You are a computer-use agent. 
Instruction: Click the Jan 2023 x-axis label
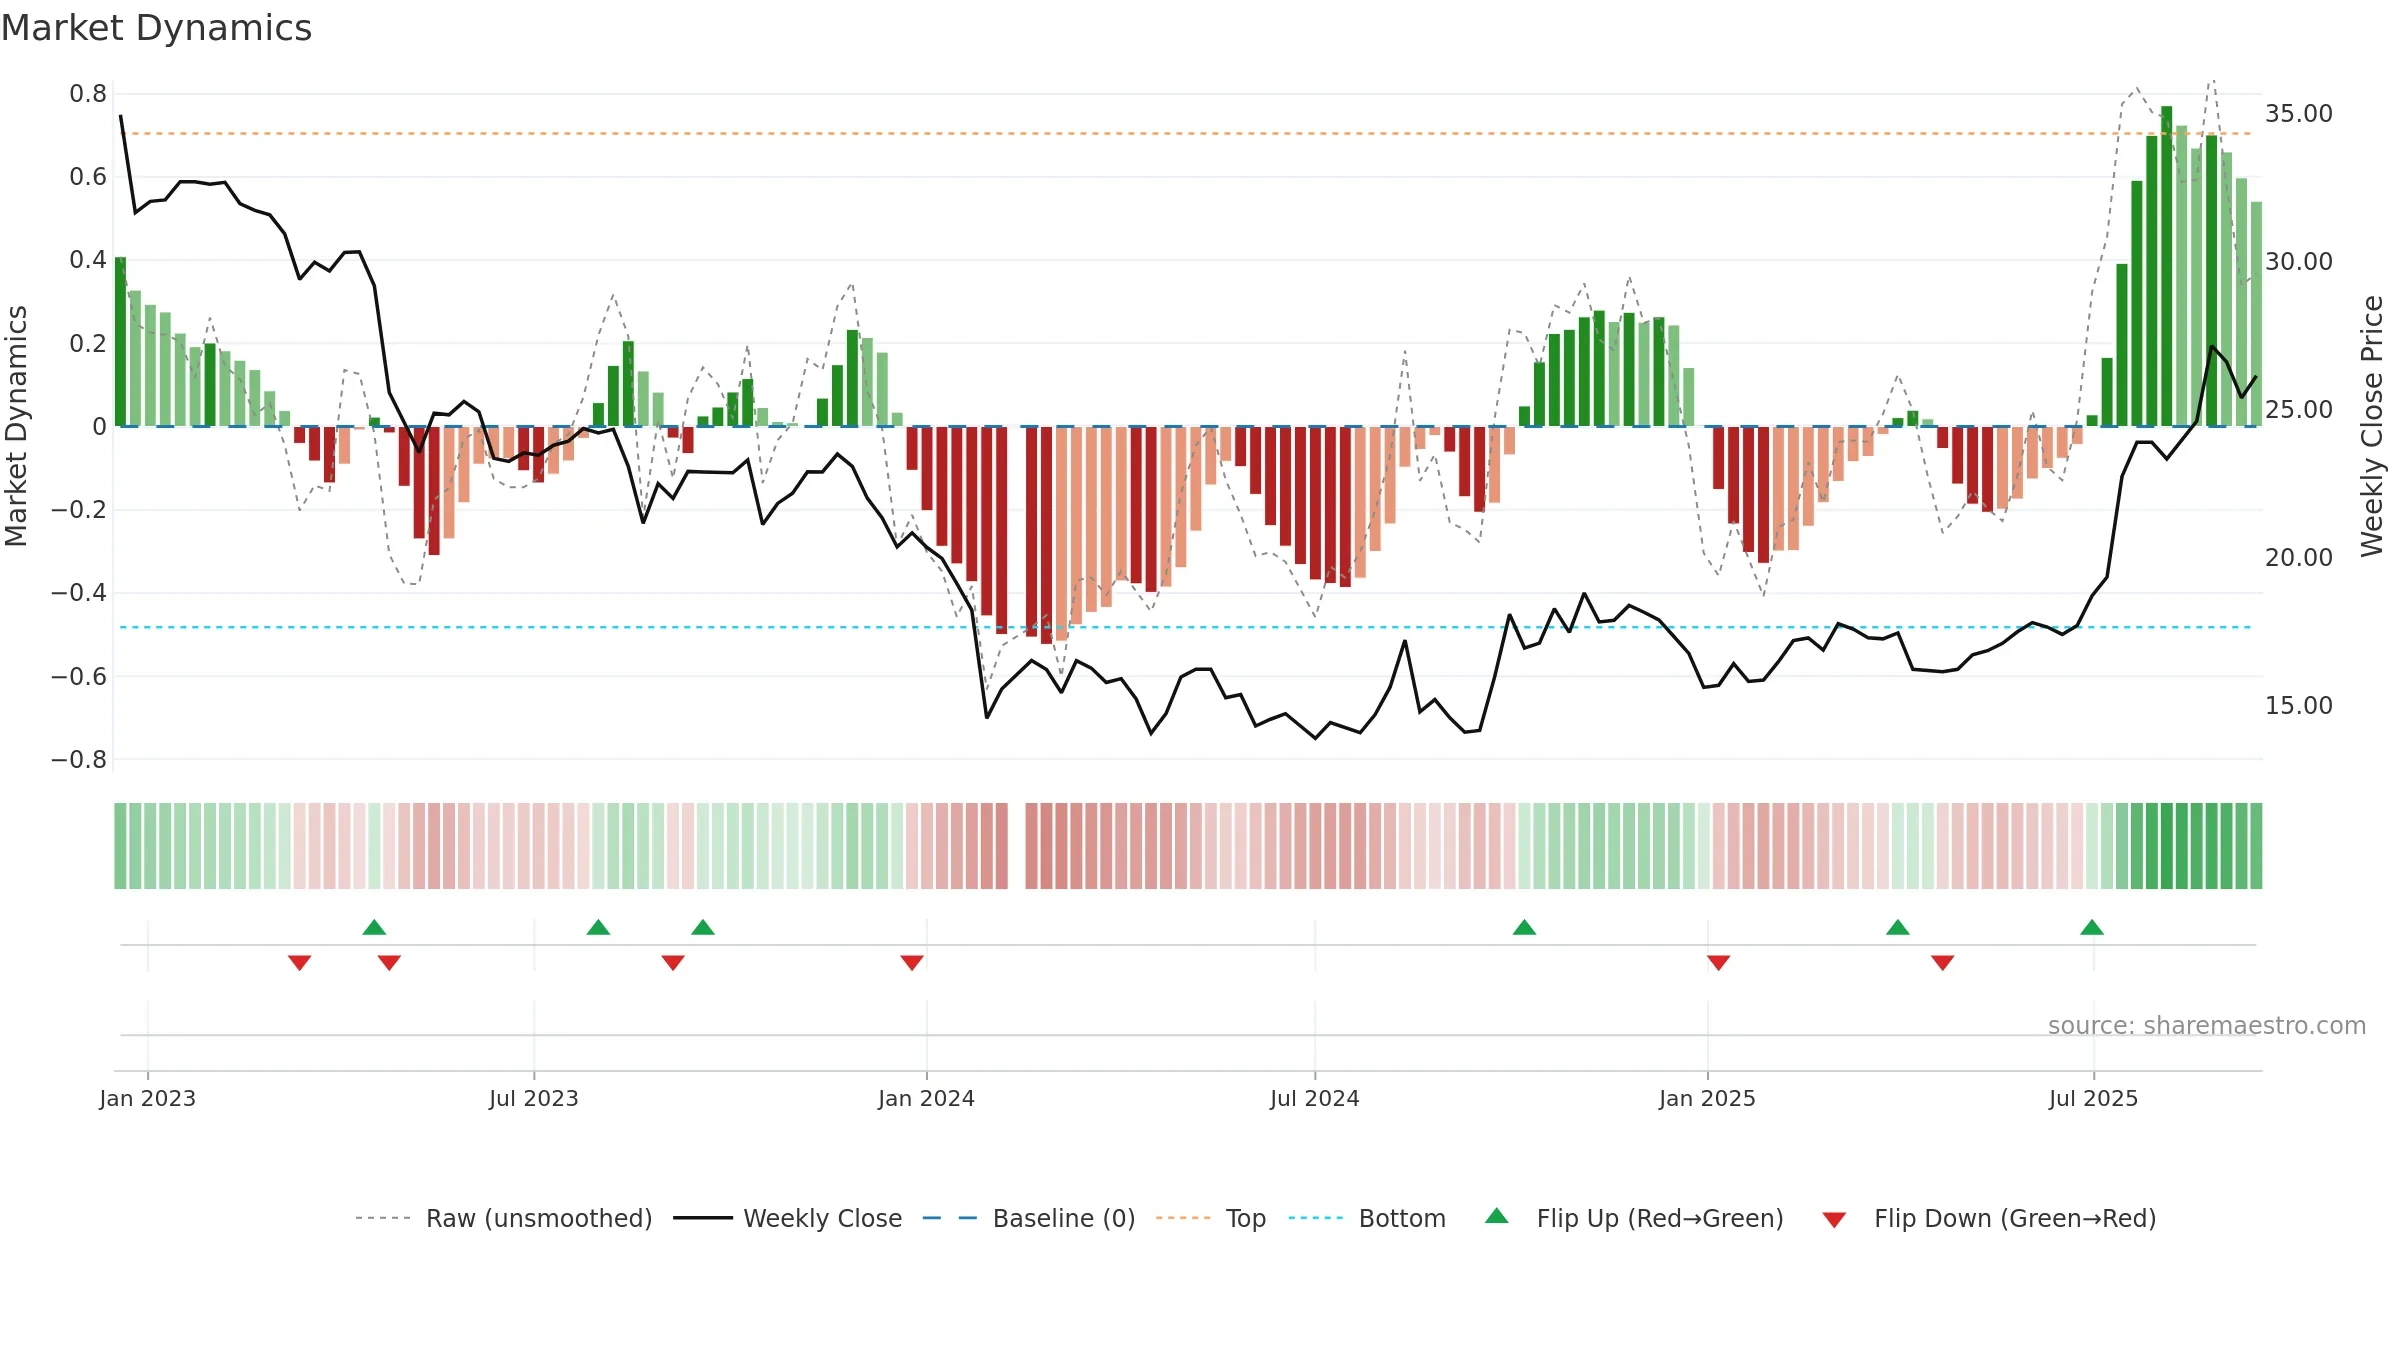coord(148,1098)
